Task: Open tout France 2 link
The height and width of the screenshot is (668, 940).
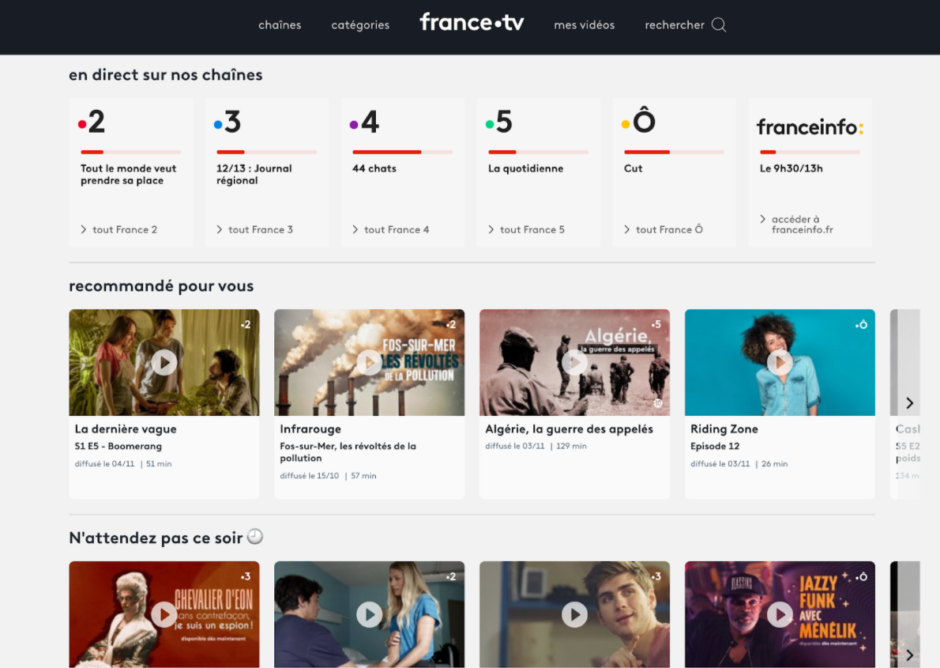Action: [x=119, y=229]
